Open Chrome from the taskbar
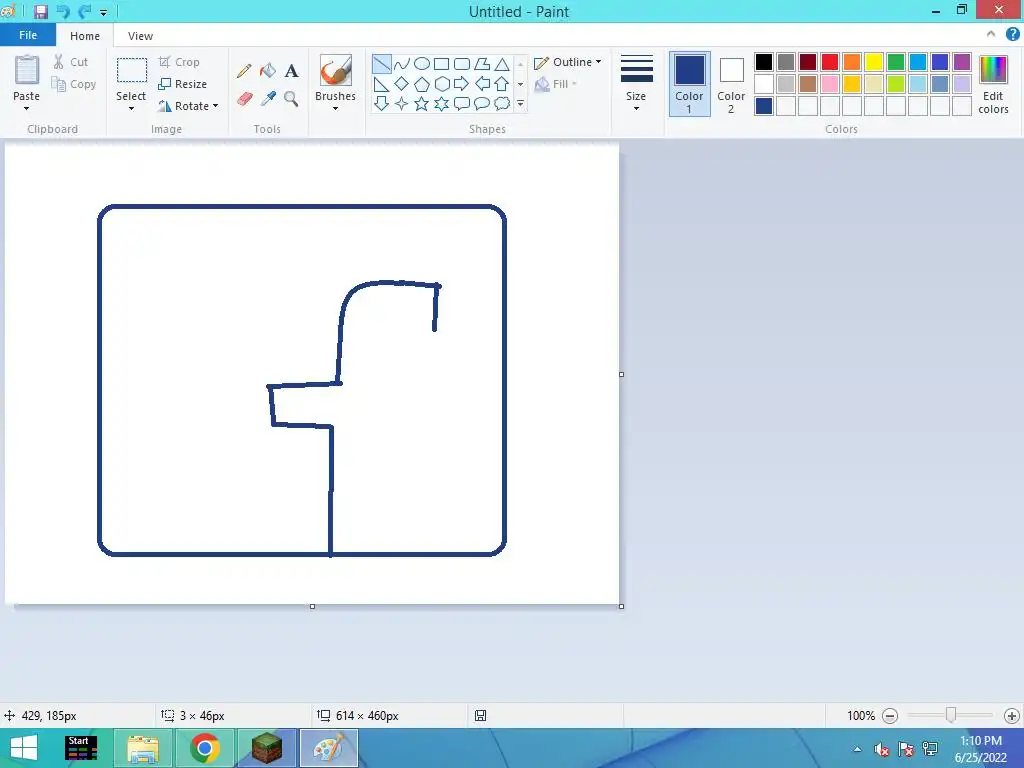 [x=204, y=748]
